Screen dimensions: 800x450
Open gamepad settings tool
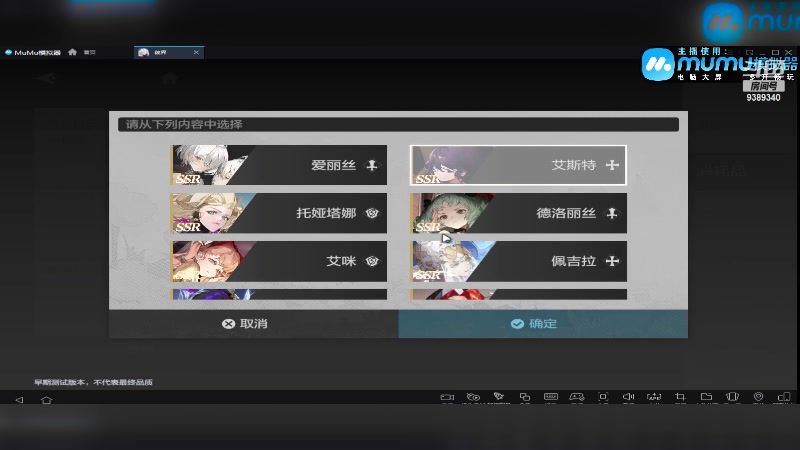click(577, 396)
